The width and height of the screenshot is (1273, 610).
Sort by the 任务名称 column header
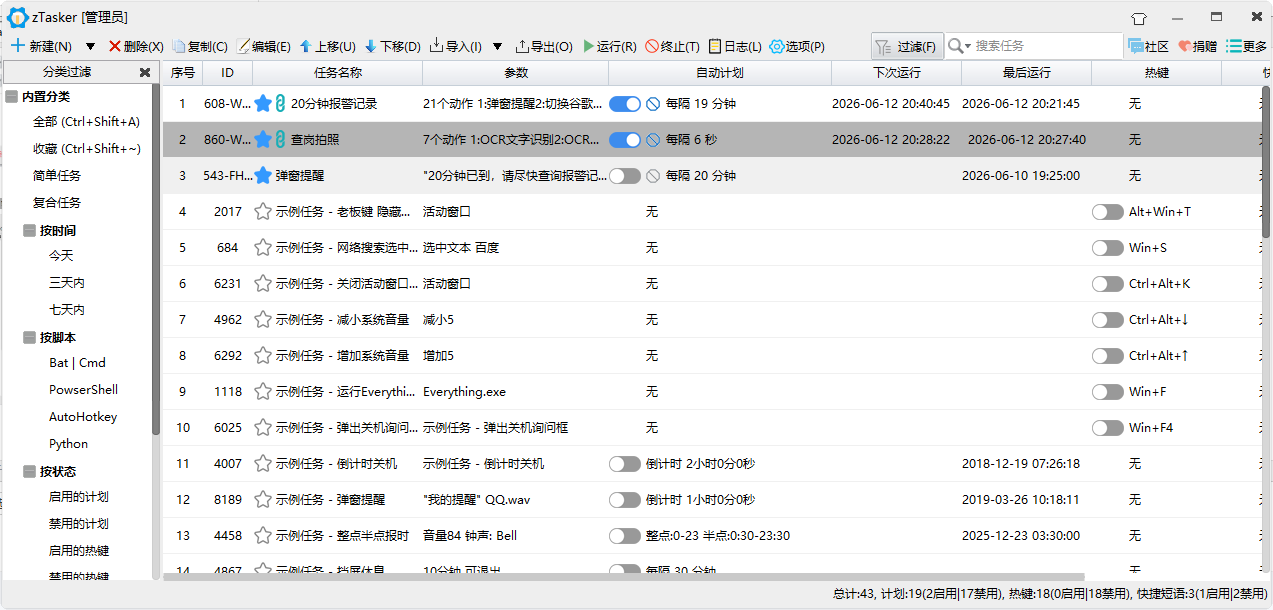[x=338, y=73]
